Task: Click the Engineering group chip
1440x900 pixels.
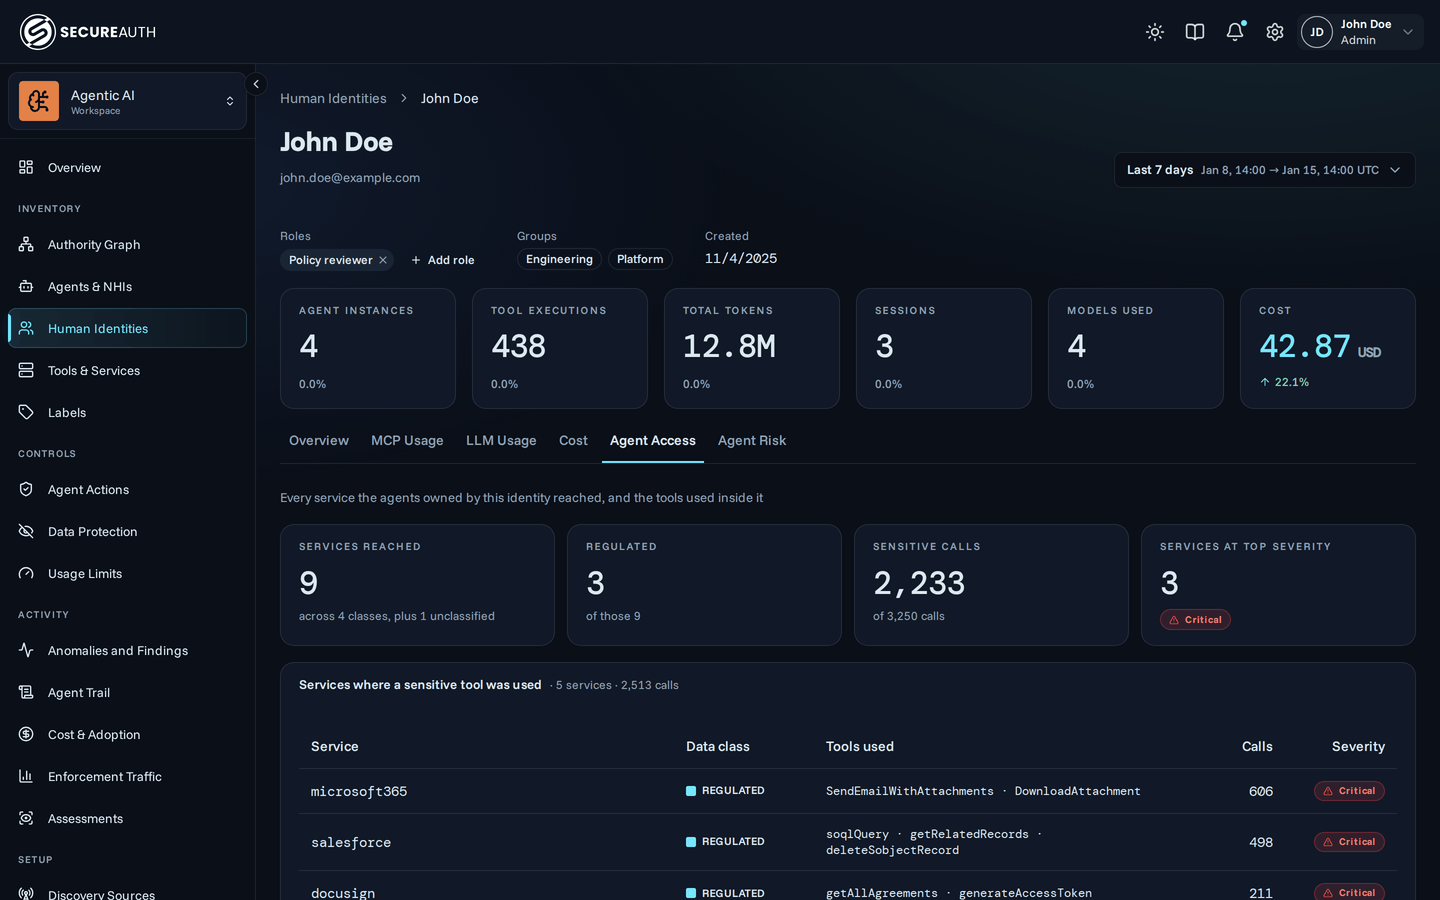Action: coord(559,259)
